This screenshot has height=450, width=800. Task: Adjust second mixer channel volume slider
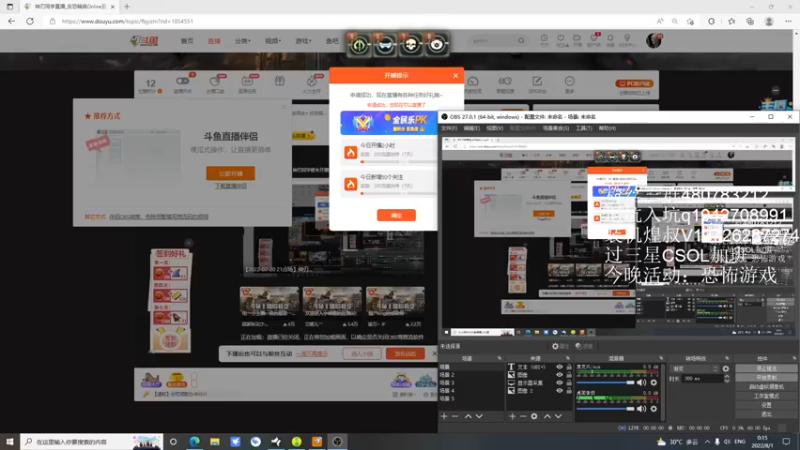606,409
